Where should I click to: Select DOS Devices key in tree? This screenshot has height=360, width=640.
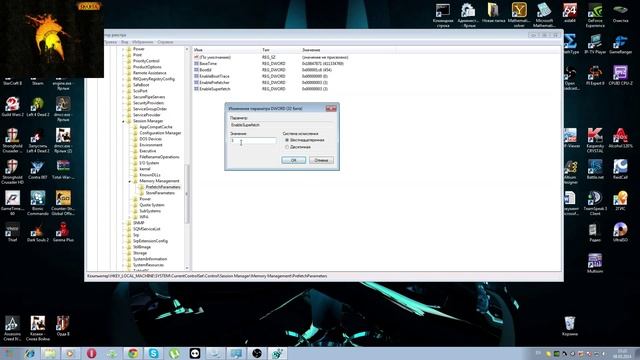pyautogui.click(x=150, y=139)
